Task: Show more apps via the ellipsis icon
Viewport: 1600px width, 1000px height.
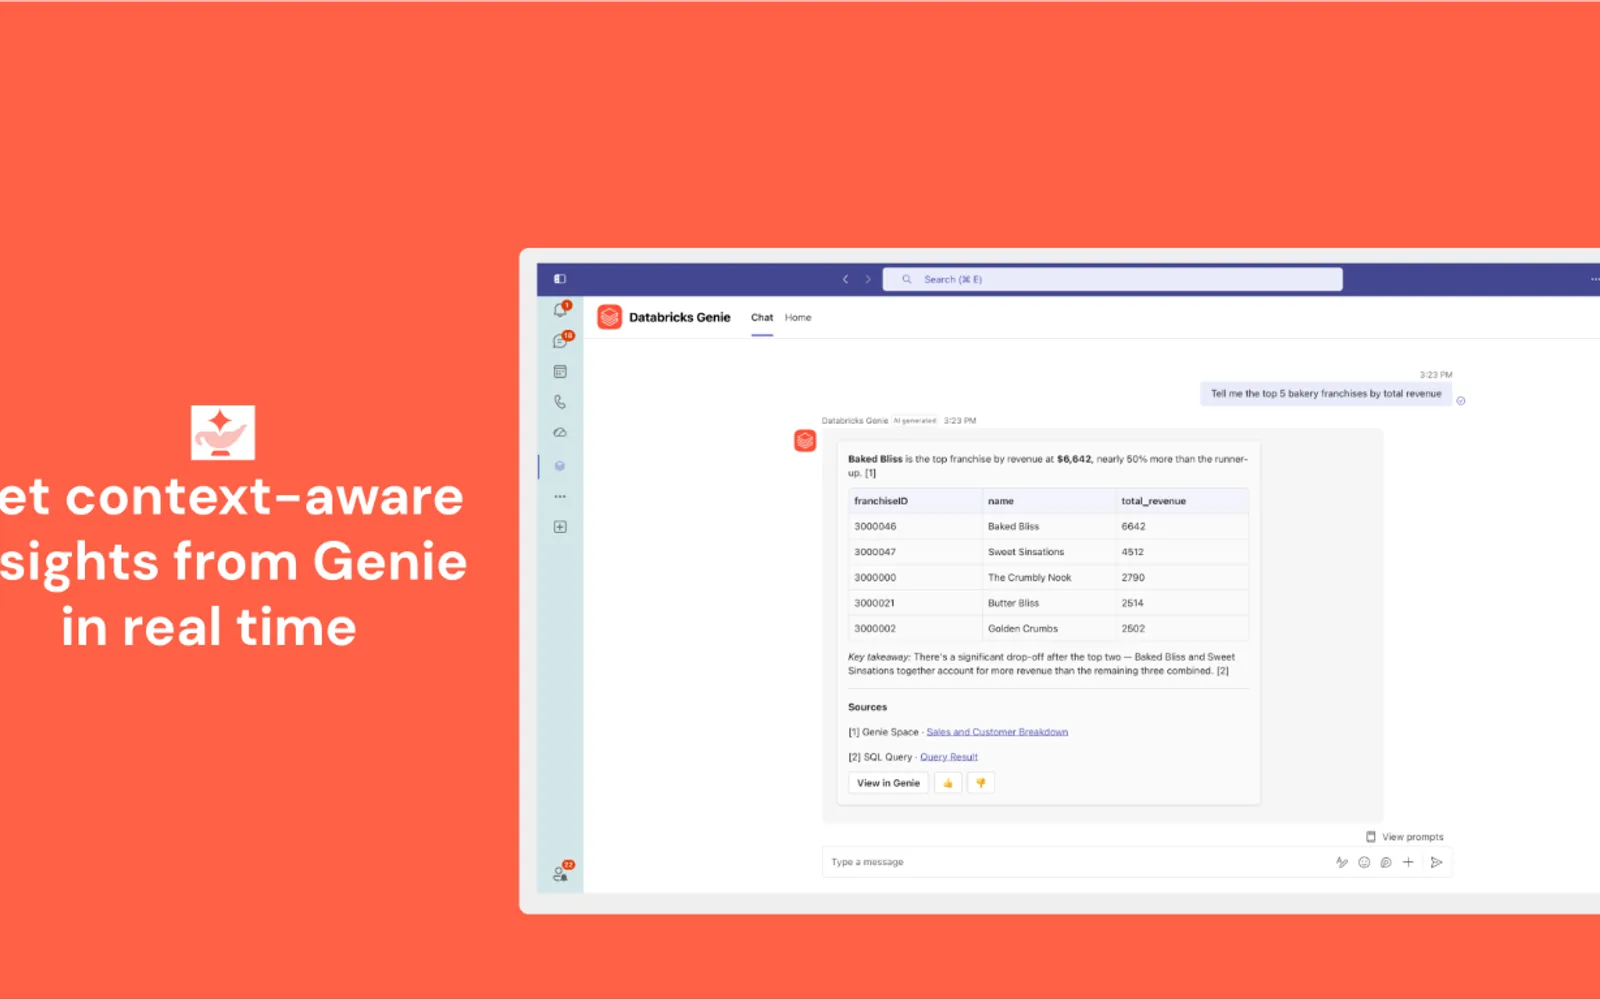Action: click(560, 496)
